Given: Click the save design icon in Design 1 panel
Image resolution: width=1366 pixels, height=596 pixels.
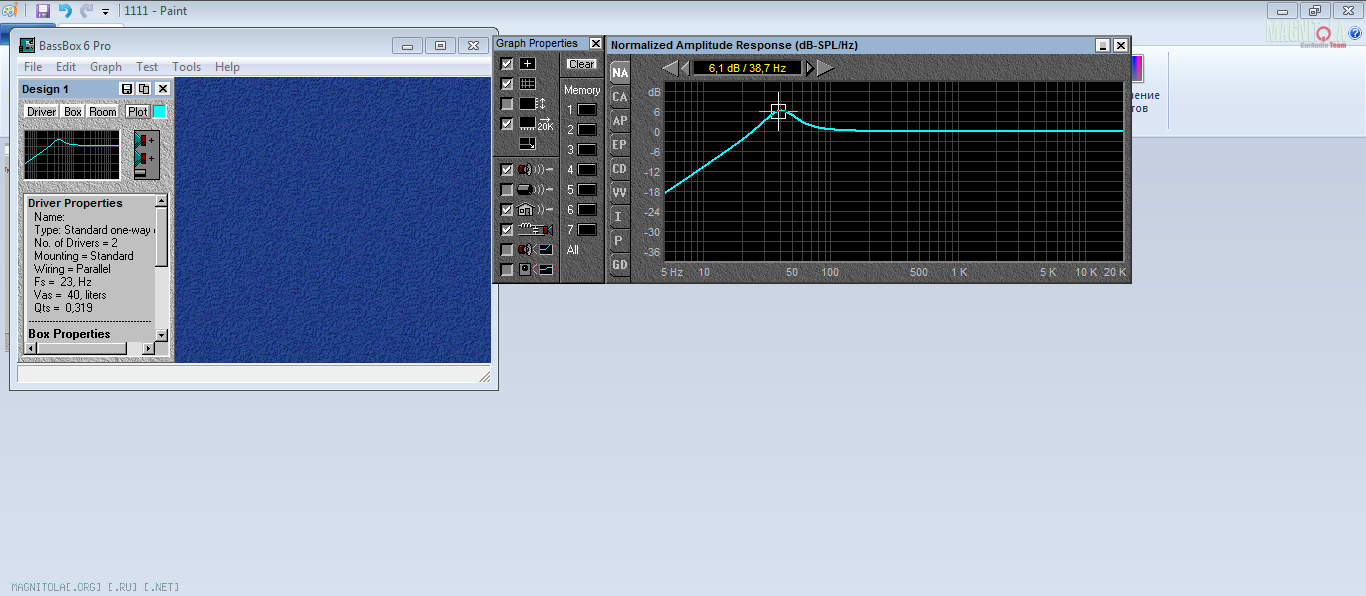Looking at the screenshot, I should [127, 89].
